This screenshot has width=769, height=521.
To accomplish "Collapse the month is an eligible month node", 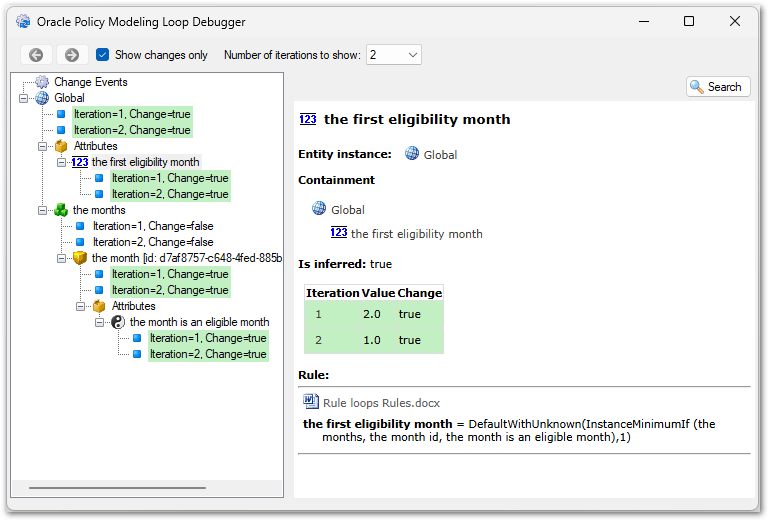I will coord(99,322).
